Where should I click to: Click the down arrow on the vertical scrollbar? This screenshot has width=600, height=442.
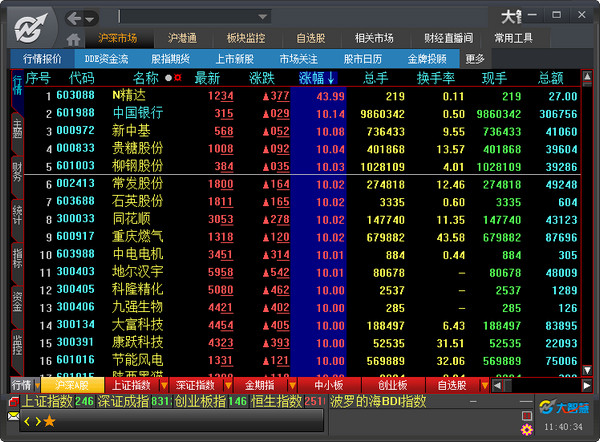(x=587, y=370)
